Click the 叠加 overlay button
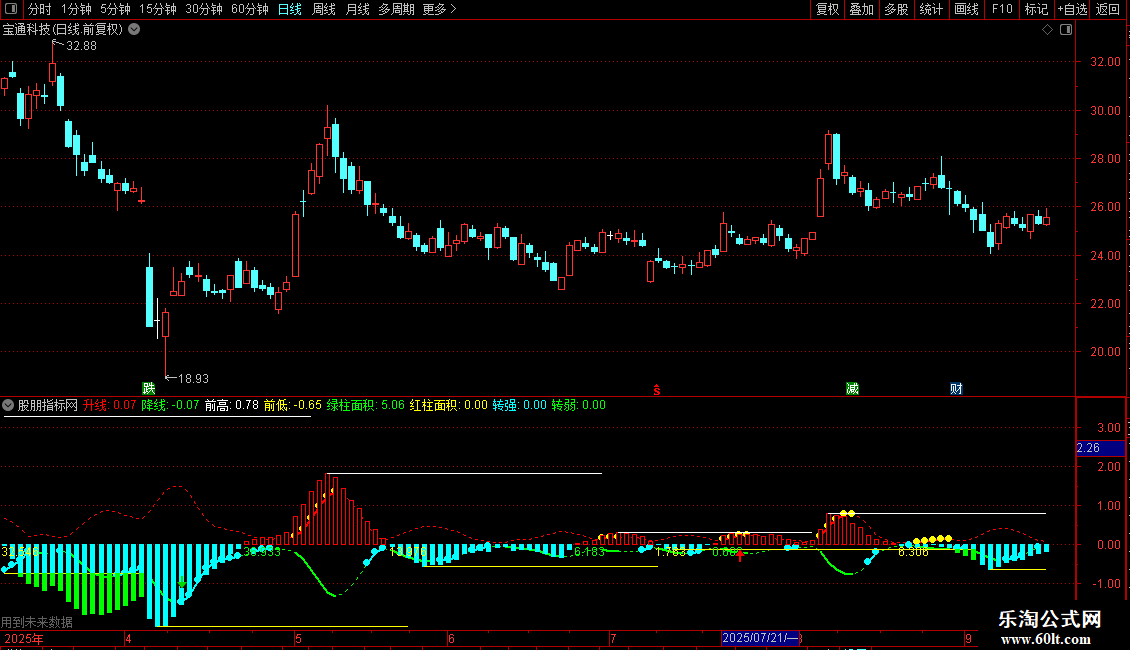1130x650 pixels. 862,9
